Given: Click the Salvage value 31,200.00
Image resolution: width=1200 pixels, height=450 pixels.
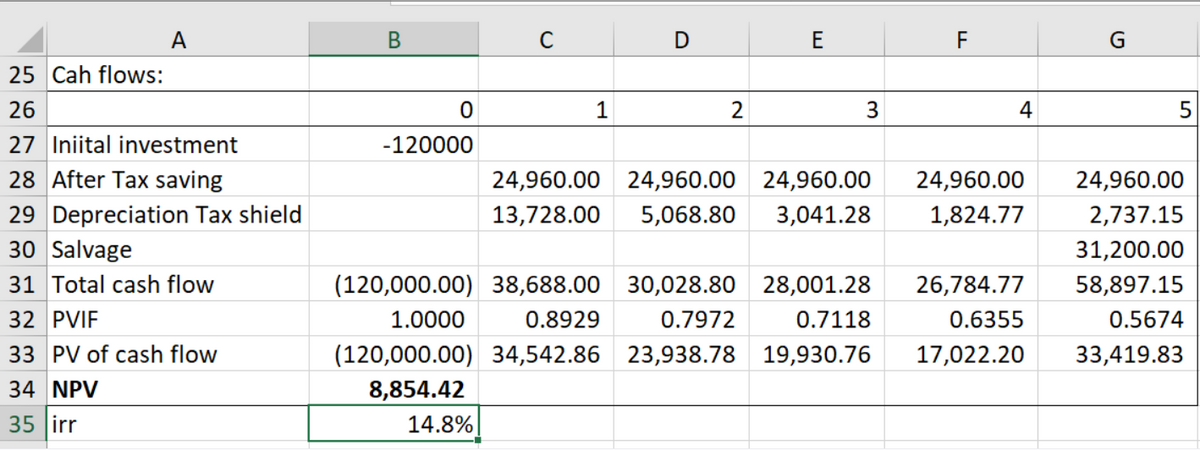Looking at the screenshot, I should point(1118,249).
